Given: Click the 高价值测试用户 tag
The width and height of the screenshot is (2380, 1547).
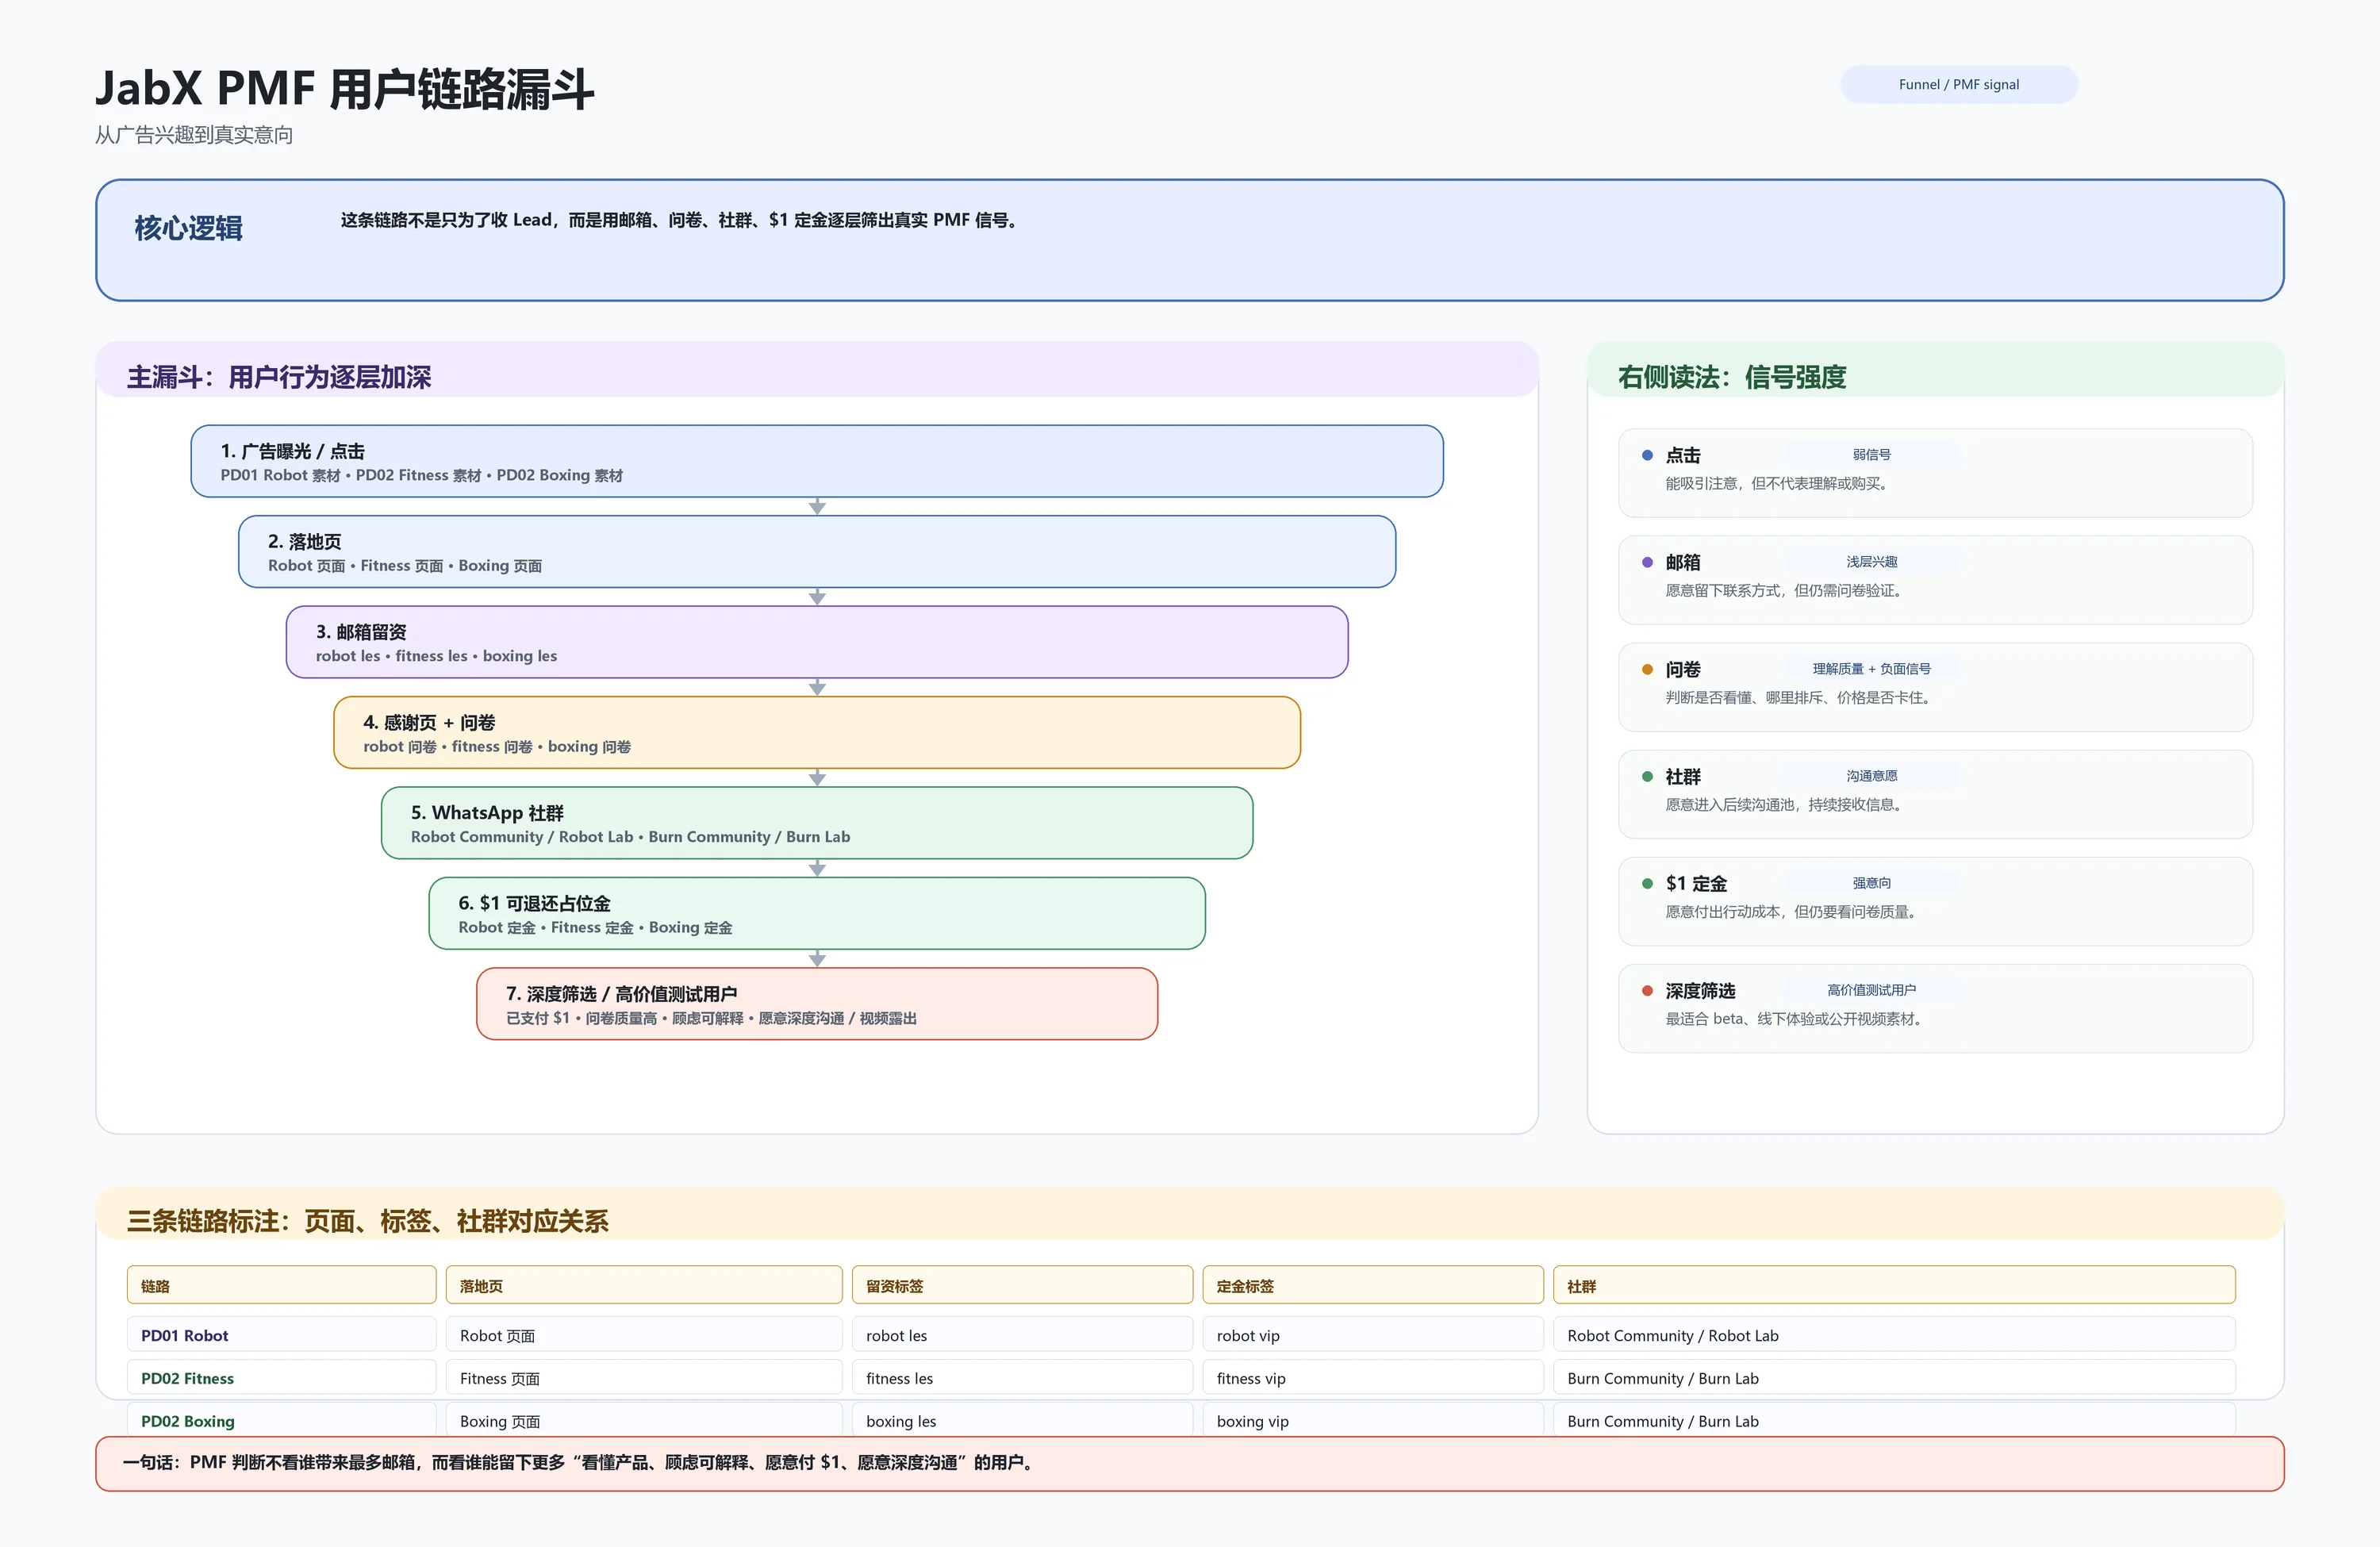Looking at the screenshot, I should (x=1871, y=989).
